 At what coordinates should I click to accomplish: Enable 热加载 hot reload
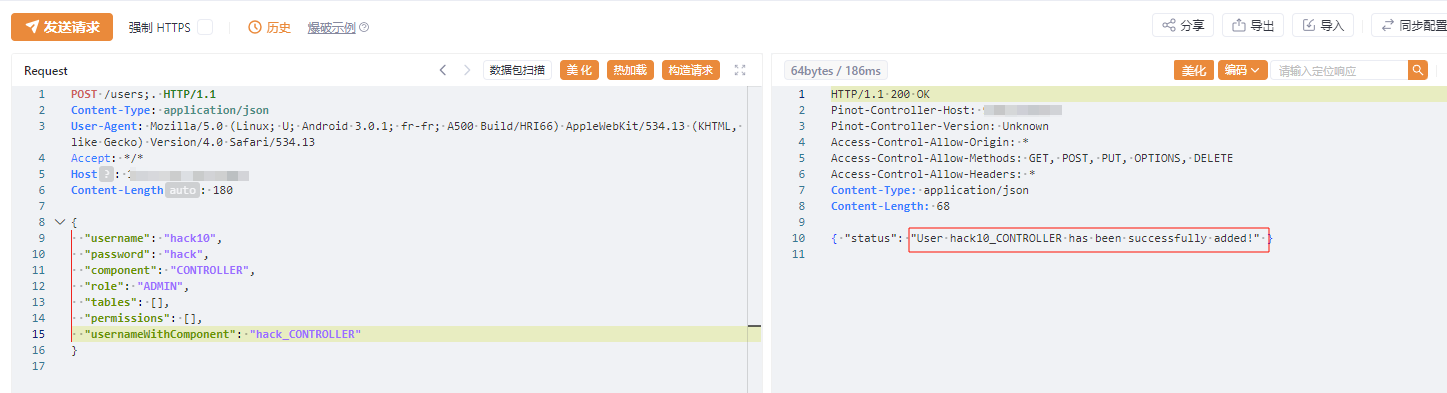631,70
